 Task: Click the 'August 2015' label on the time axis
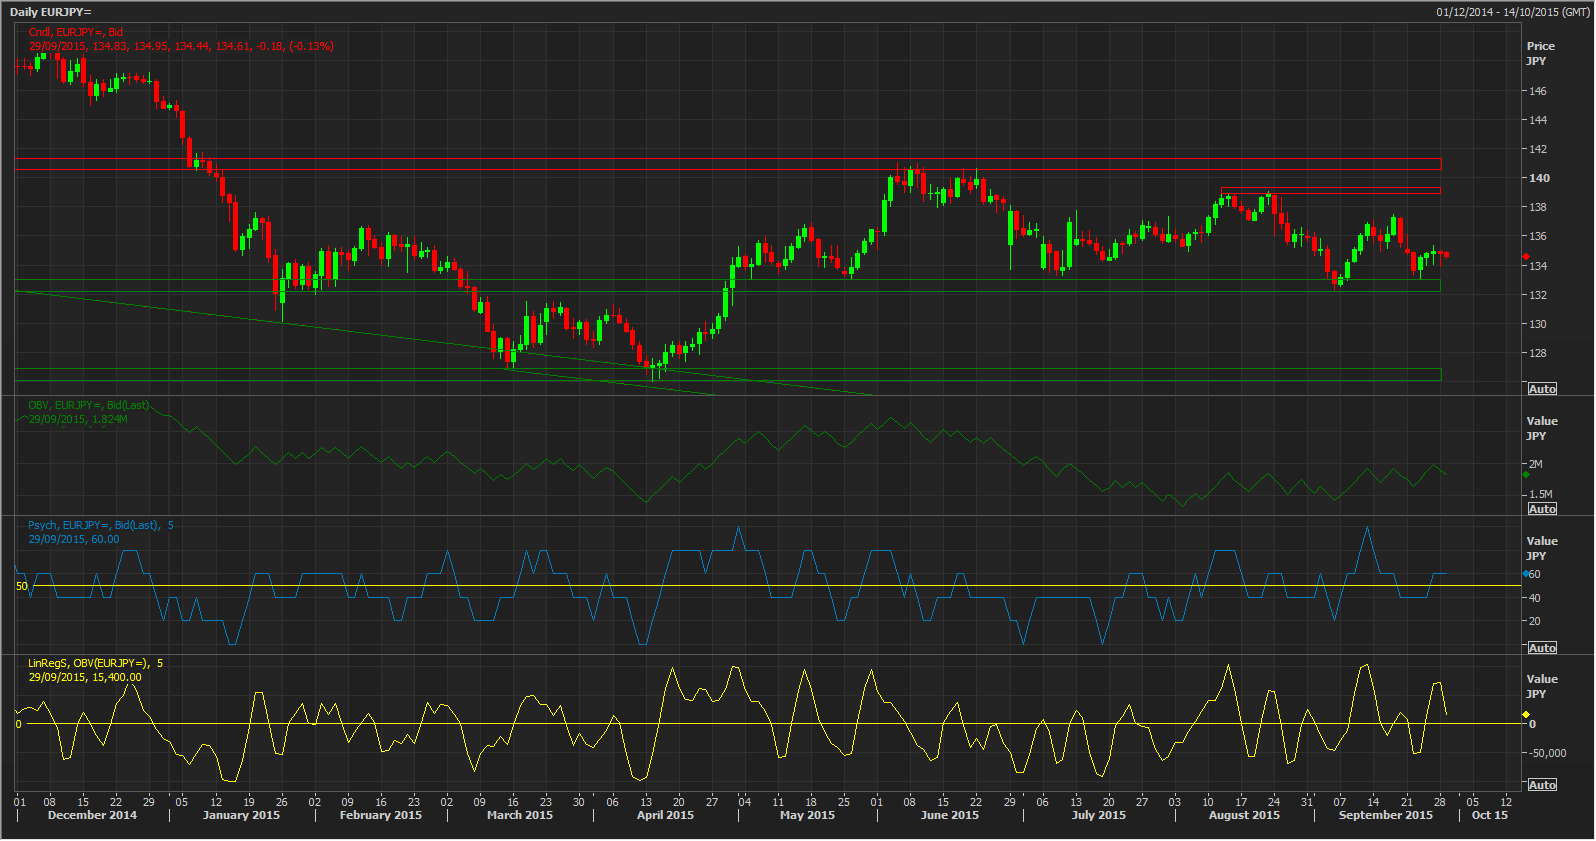[1244, 815]
